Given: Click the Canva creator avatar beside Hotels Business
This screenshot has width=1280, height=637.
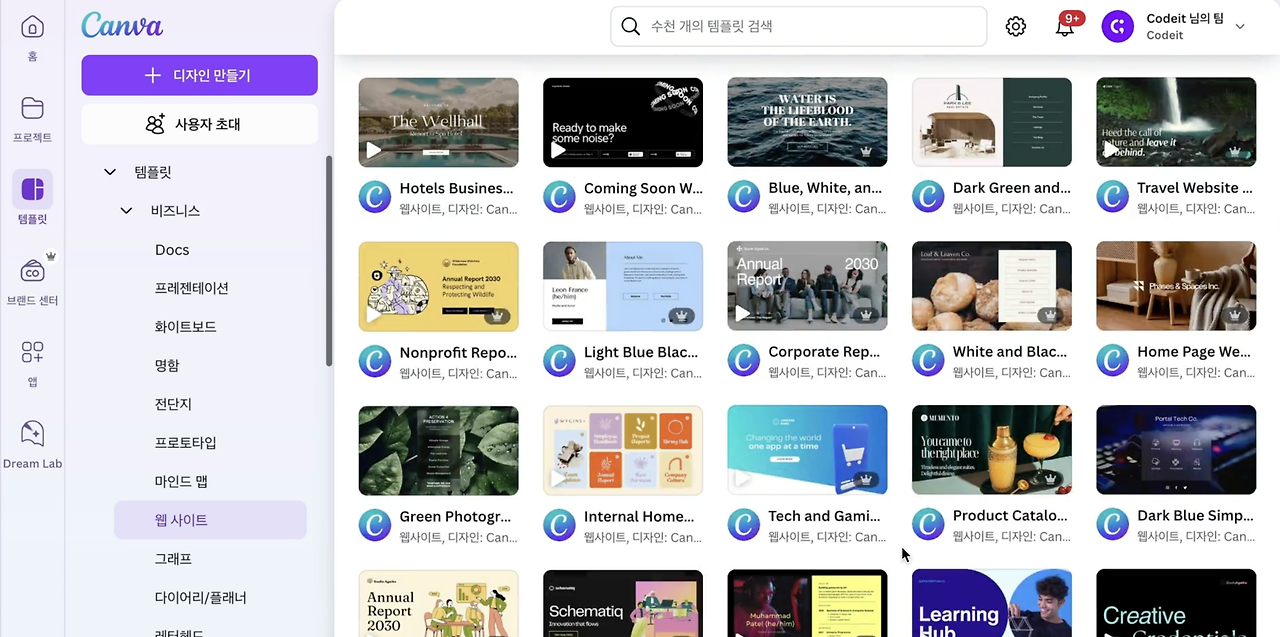Looking at the screenshot, I should coord(375,196).
